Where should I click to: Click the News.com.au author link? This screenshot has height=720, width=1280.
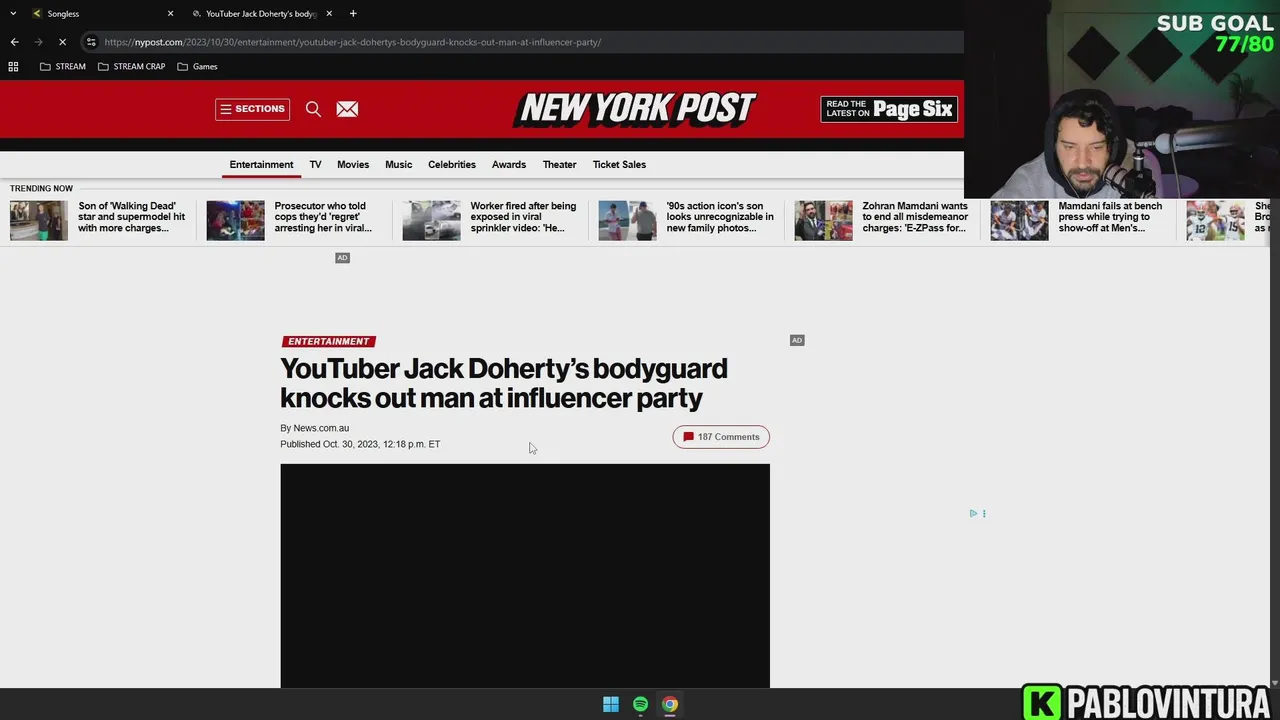click(321, 428)
